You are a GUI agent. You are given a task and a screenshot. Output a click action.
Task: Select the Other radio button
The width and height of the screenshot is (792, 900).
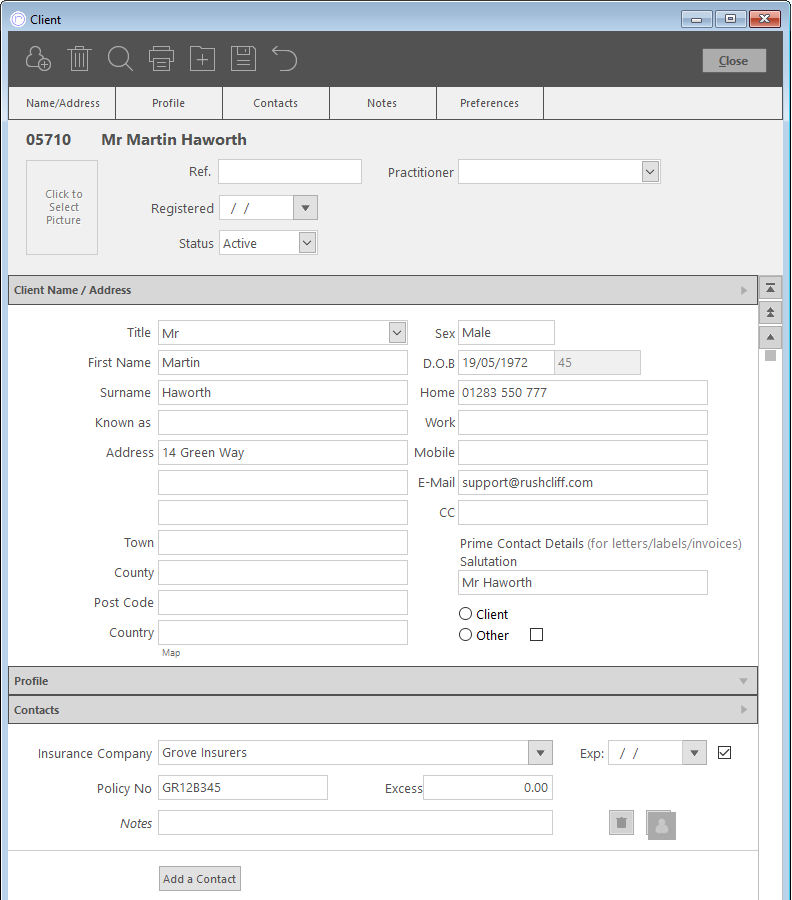point(465,635)
